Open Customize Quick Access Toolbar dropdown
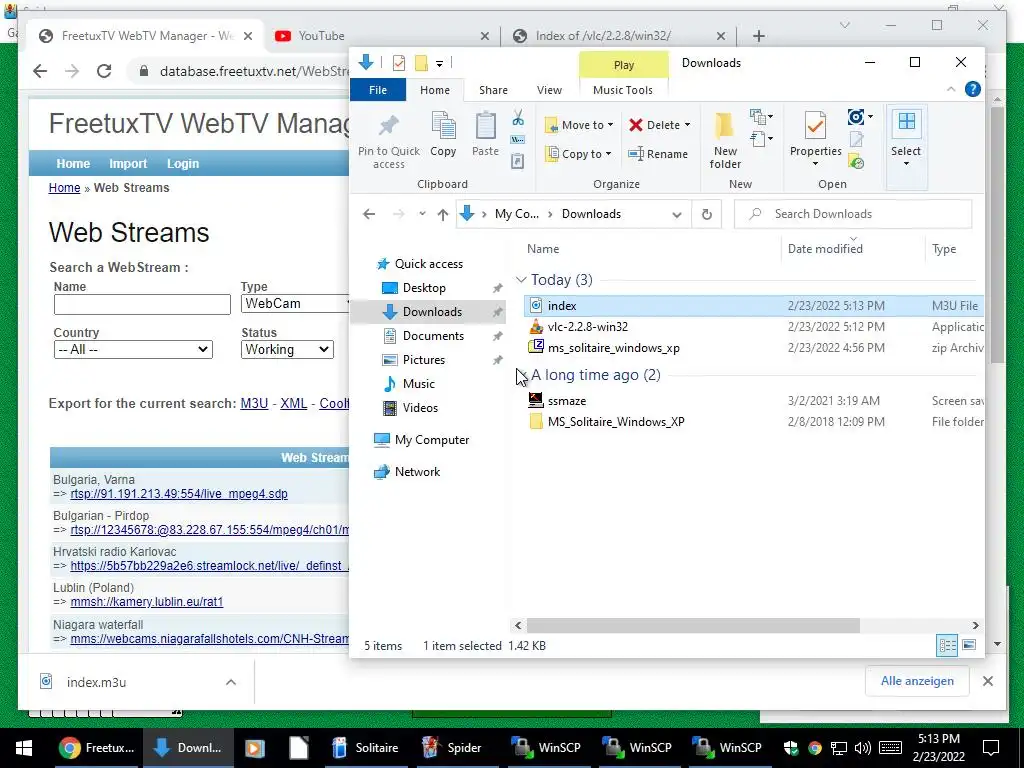 point(440,63)
